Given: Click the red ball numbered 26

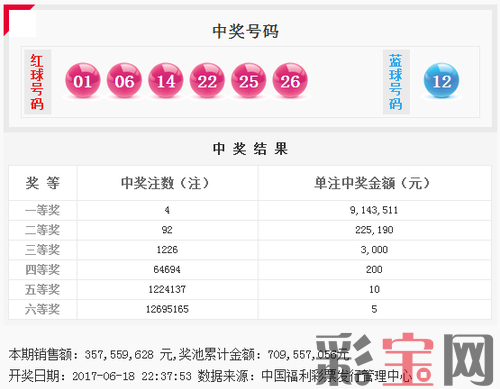Looking at the screenshot, I should 290,80.
